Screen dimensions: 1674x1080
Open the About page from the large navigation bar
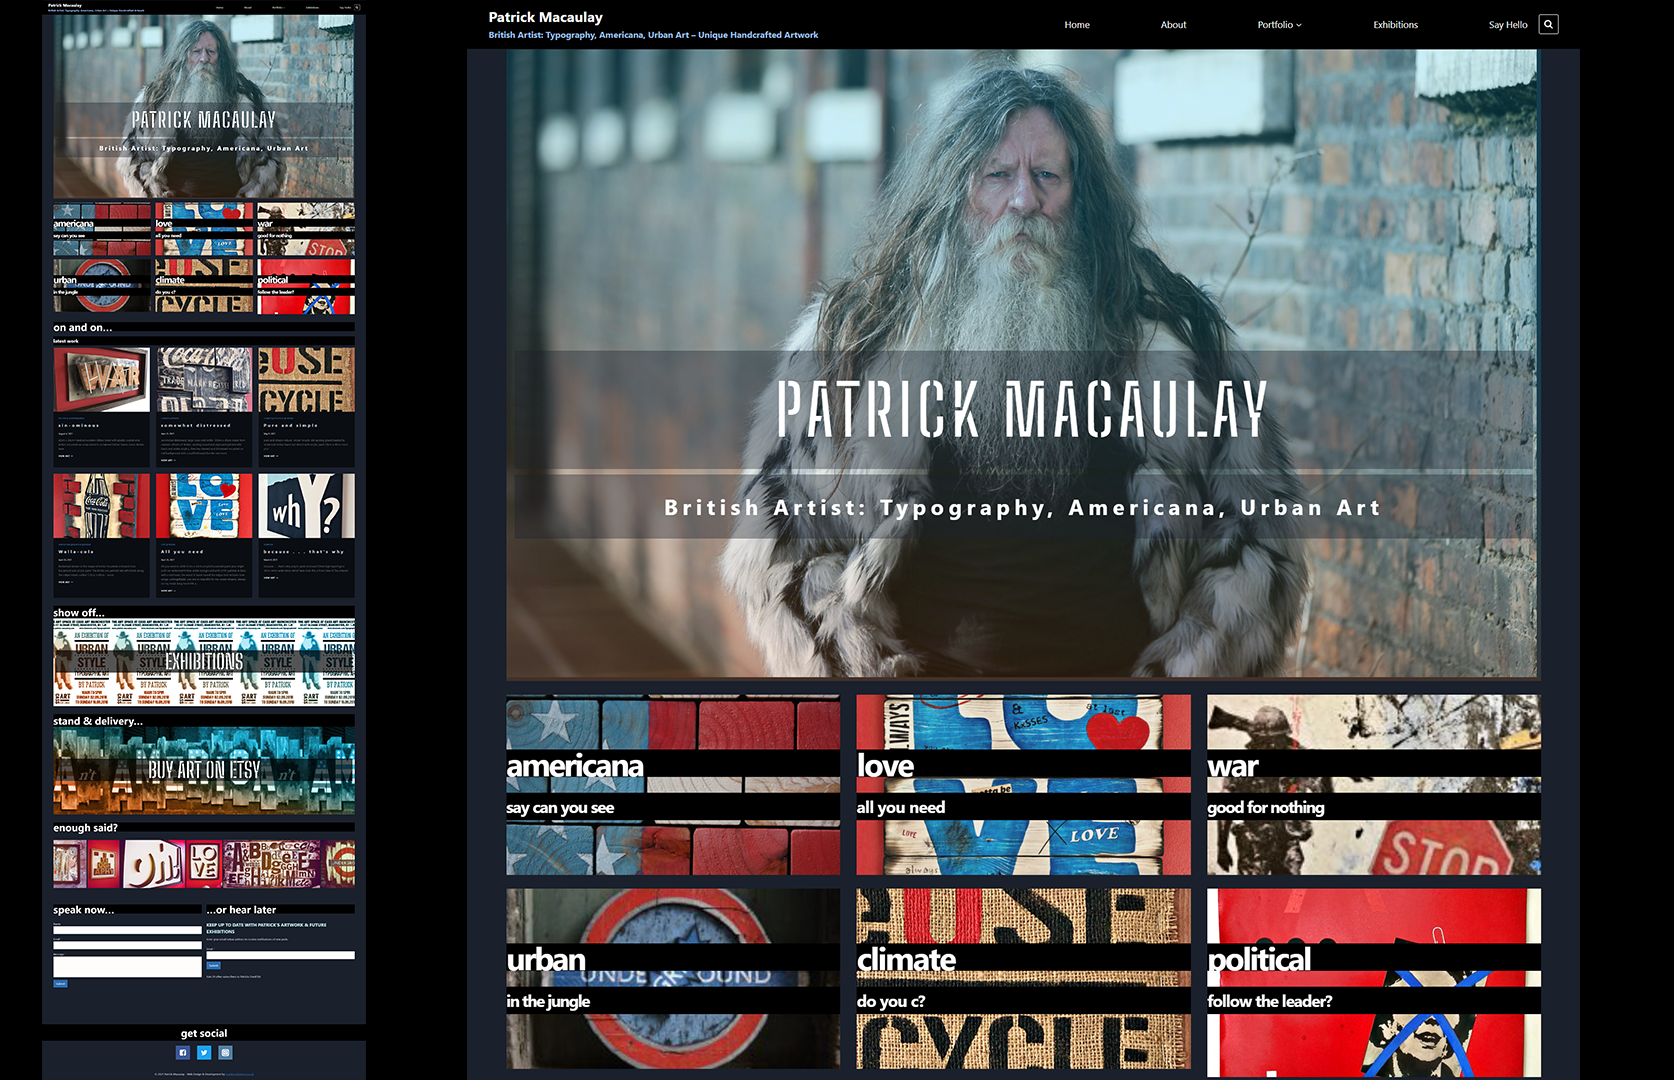point(1173,25)
